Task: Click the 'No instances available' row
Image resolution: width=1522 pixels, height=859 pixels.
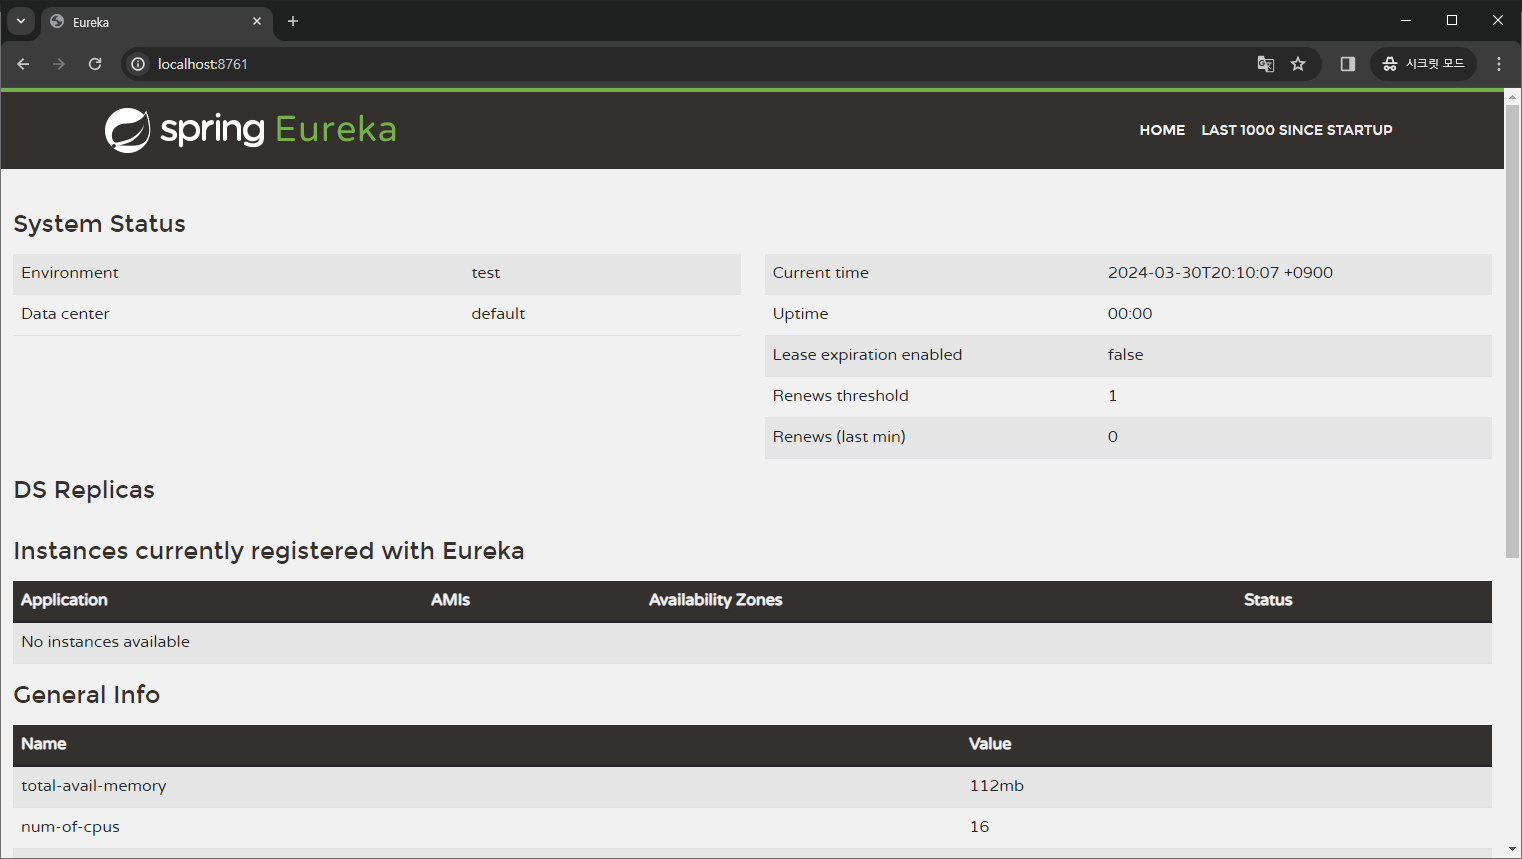Action: click(752, 642)
